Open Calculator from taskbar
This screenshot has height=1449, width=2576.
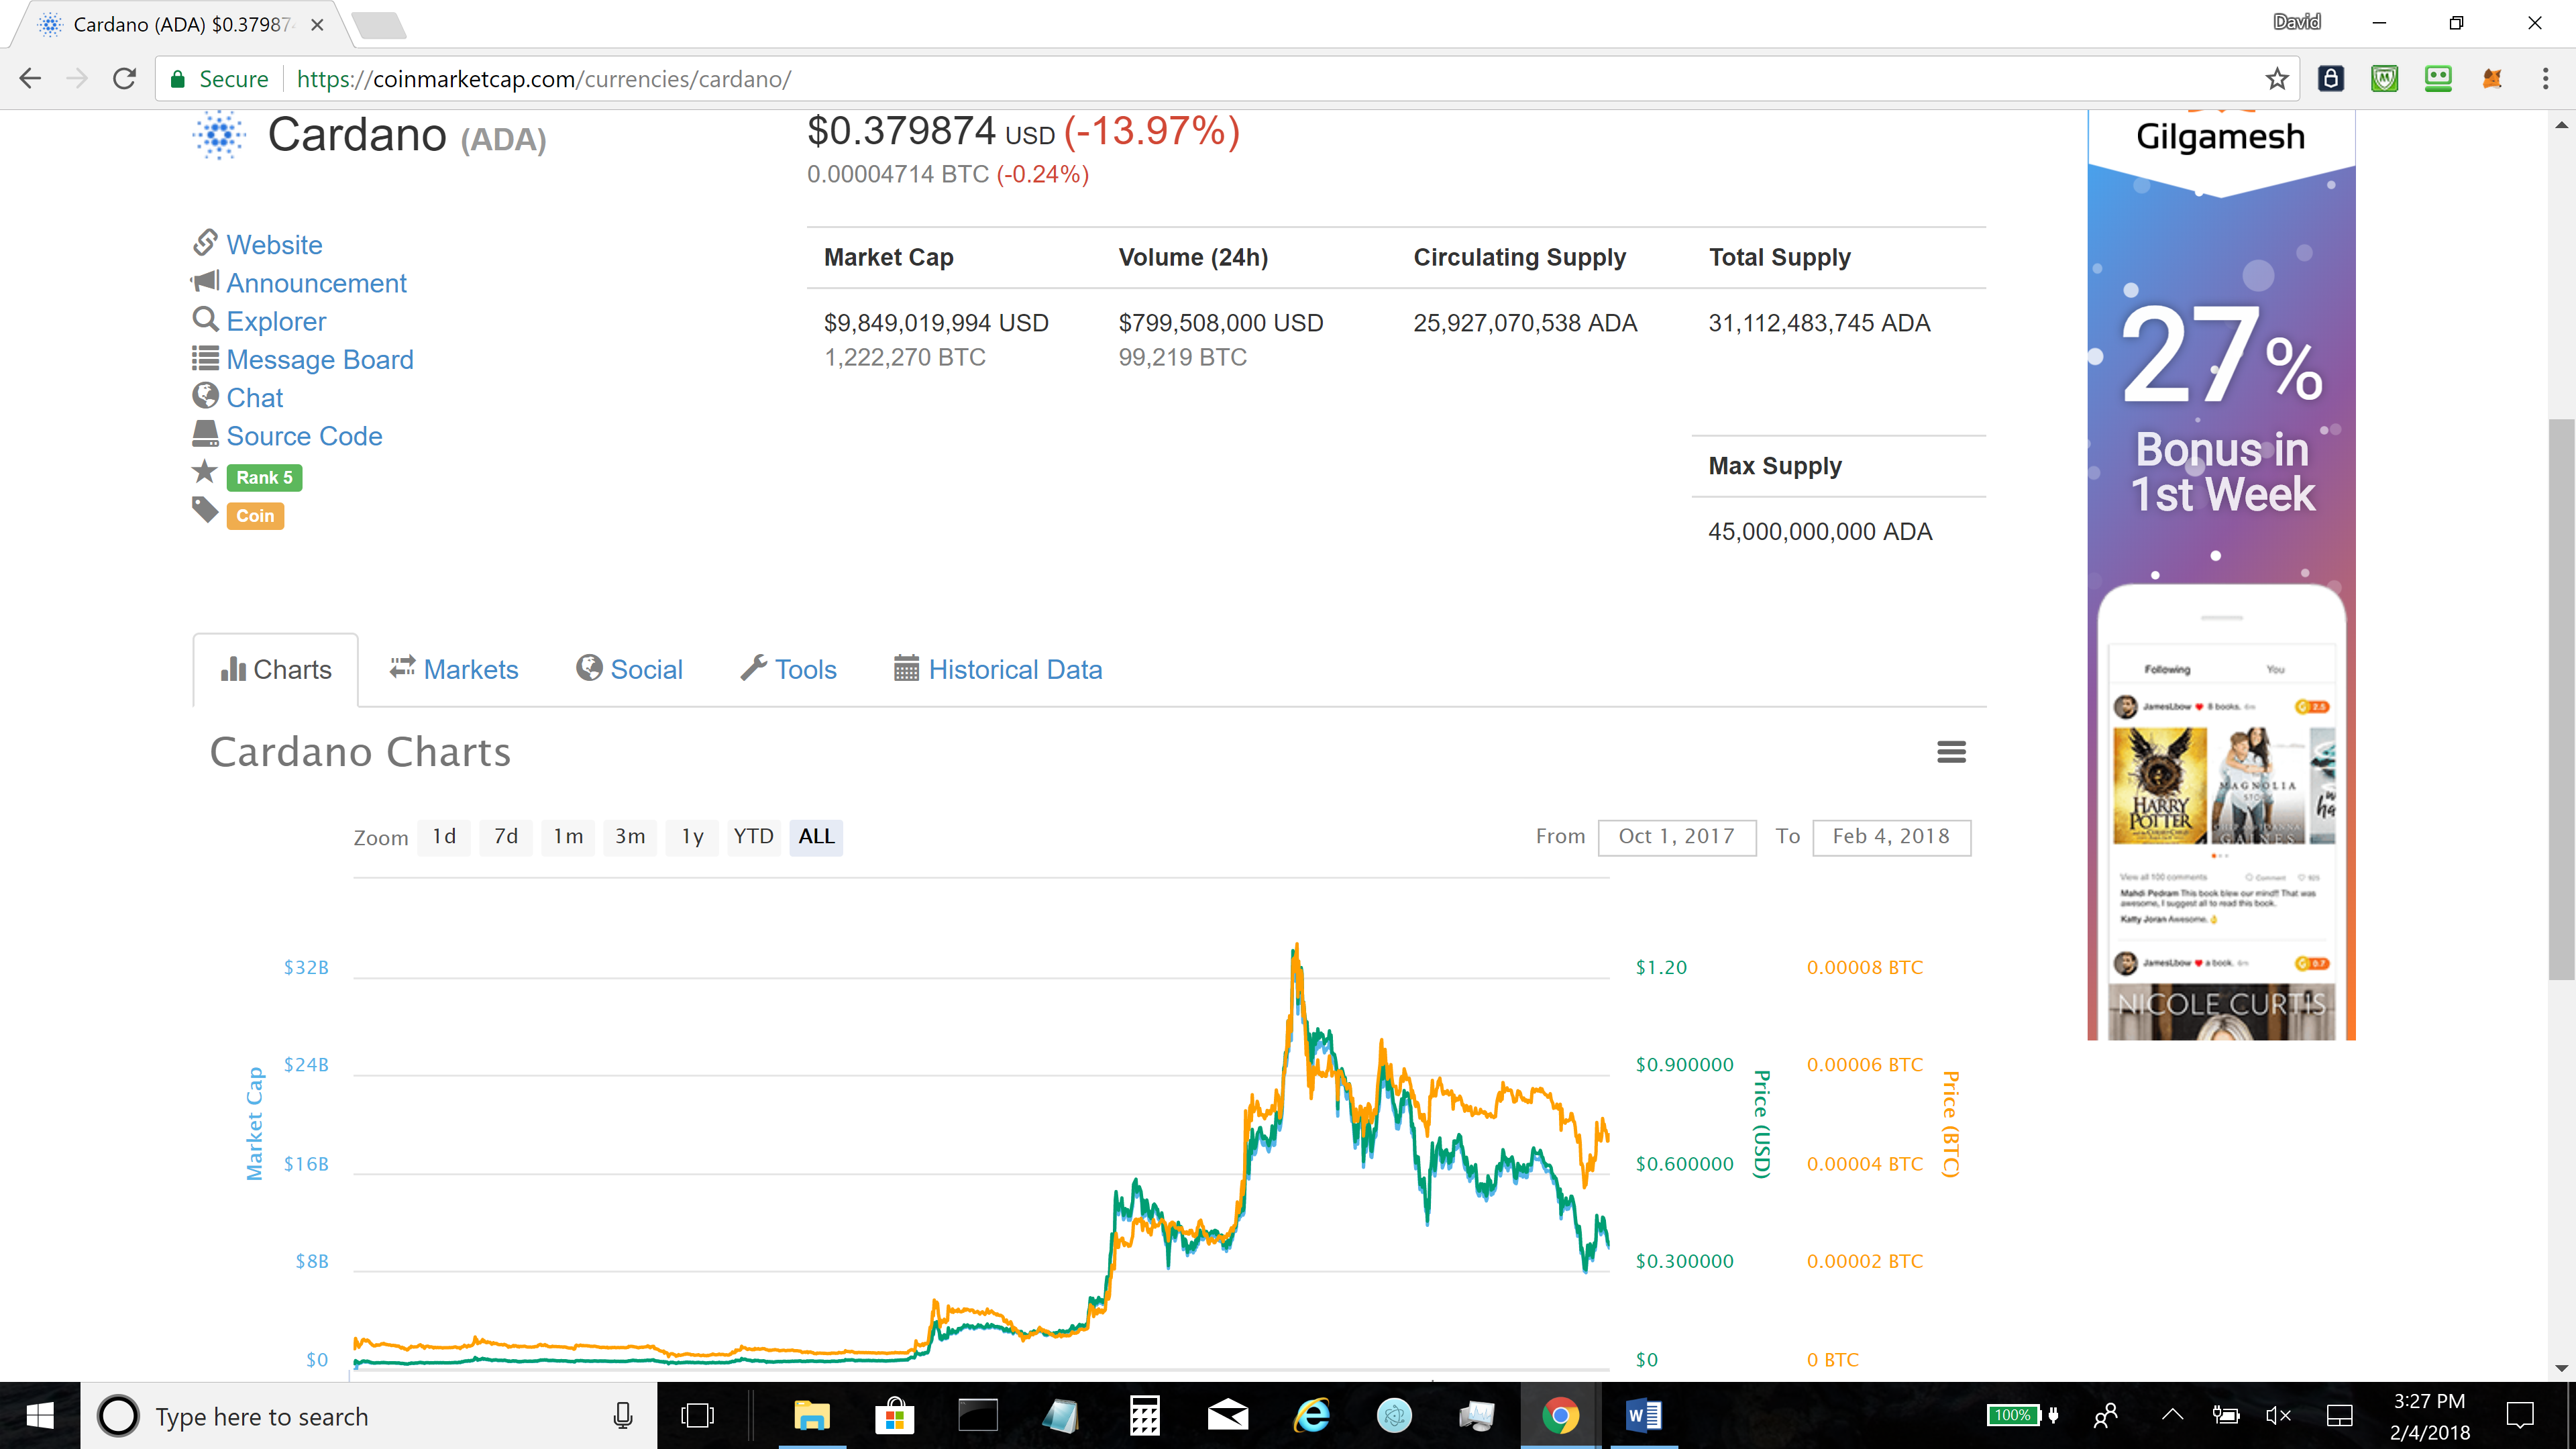(x=1144, y=1416)
